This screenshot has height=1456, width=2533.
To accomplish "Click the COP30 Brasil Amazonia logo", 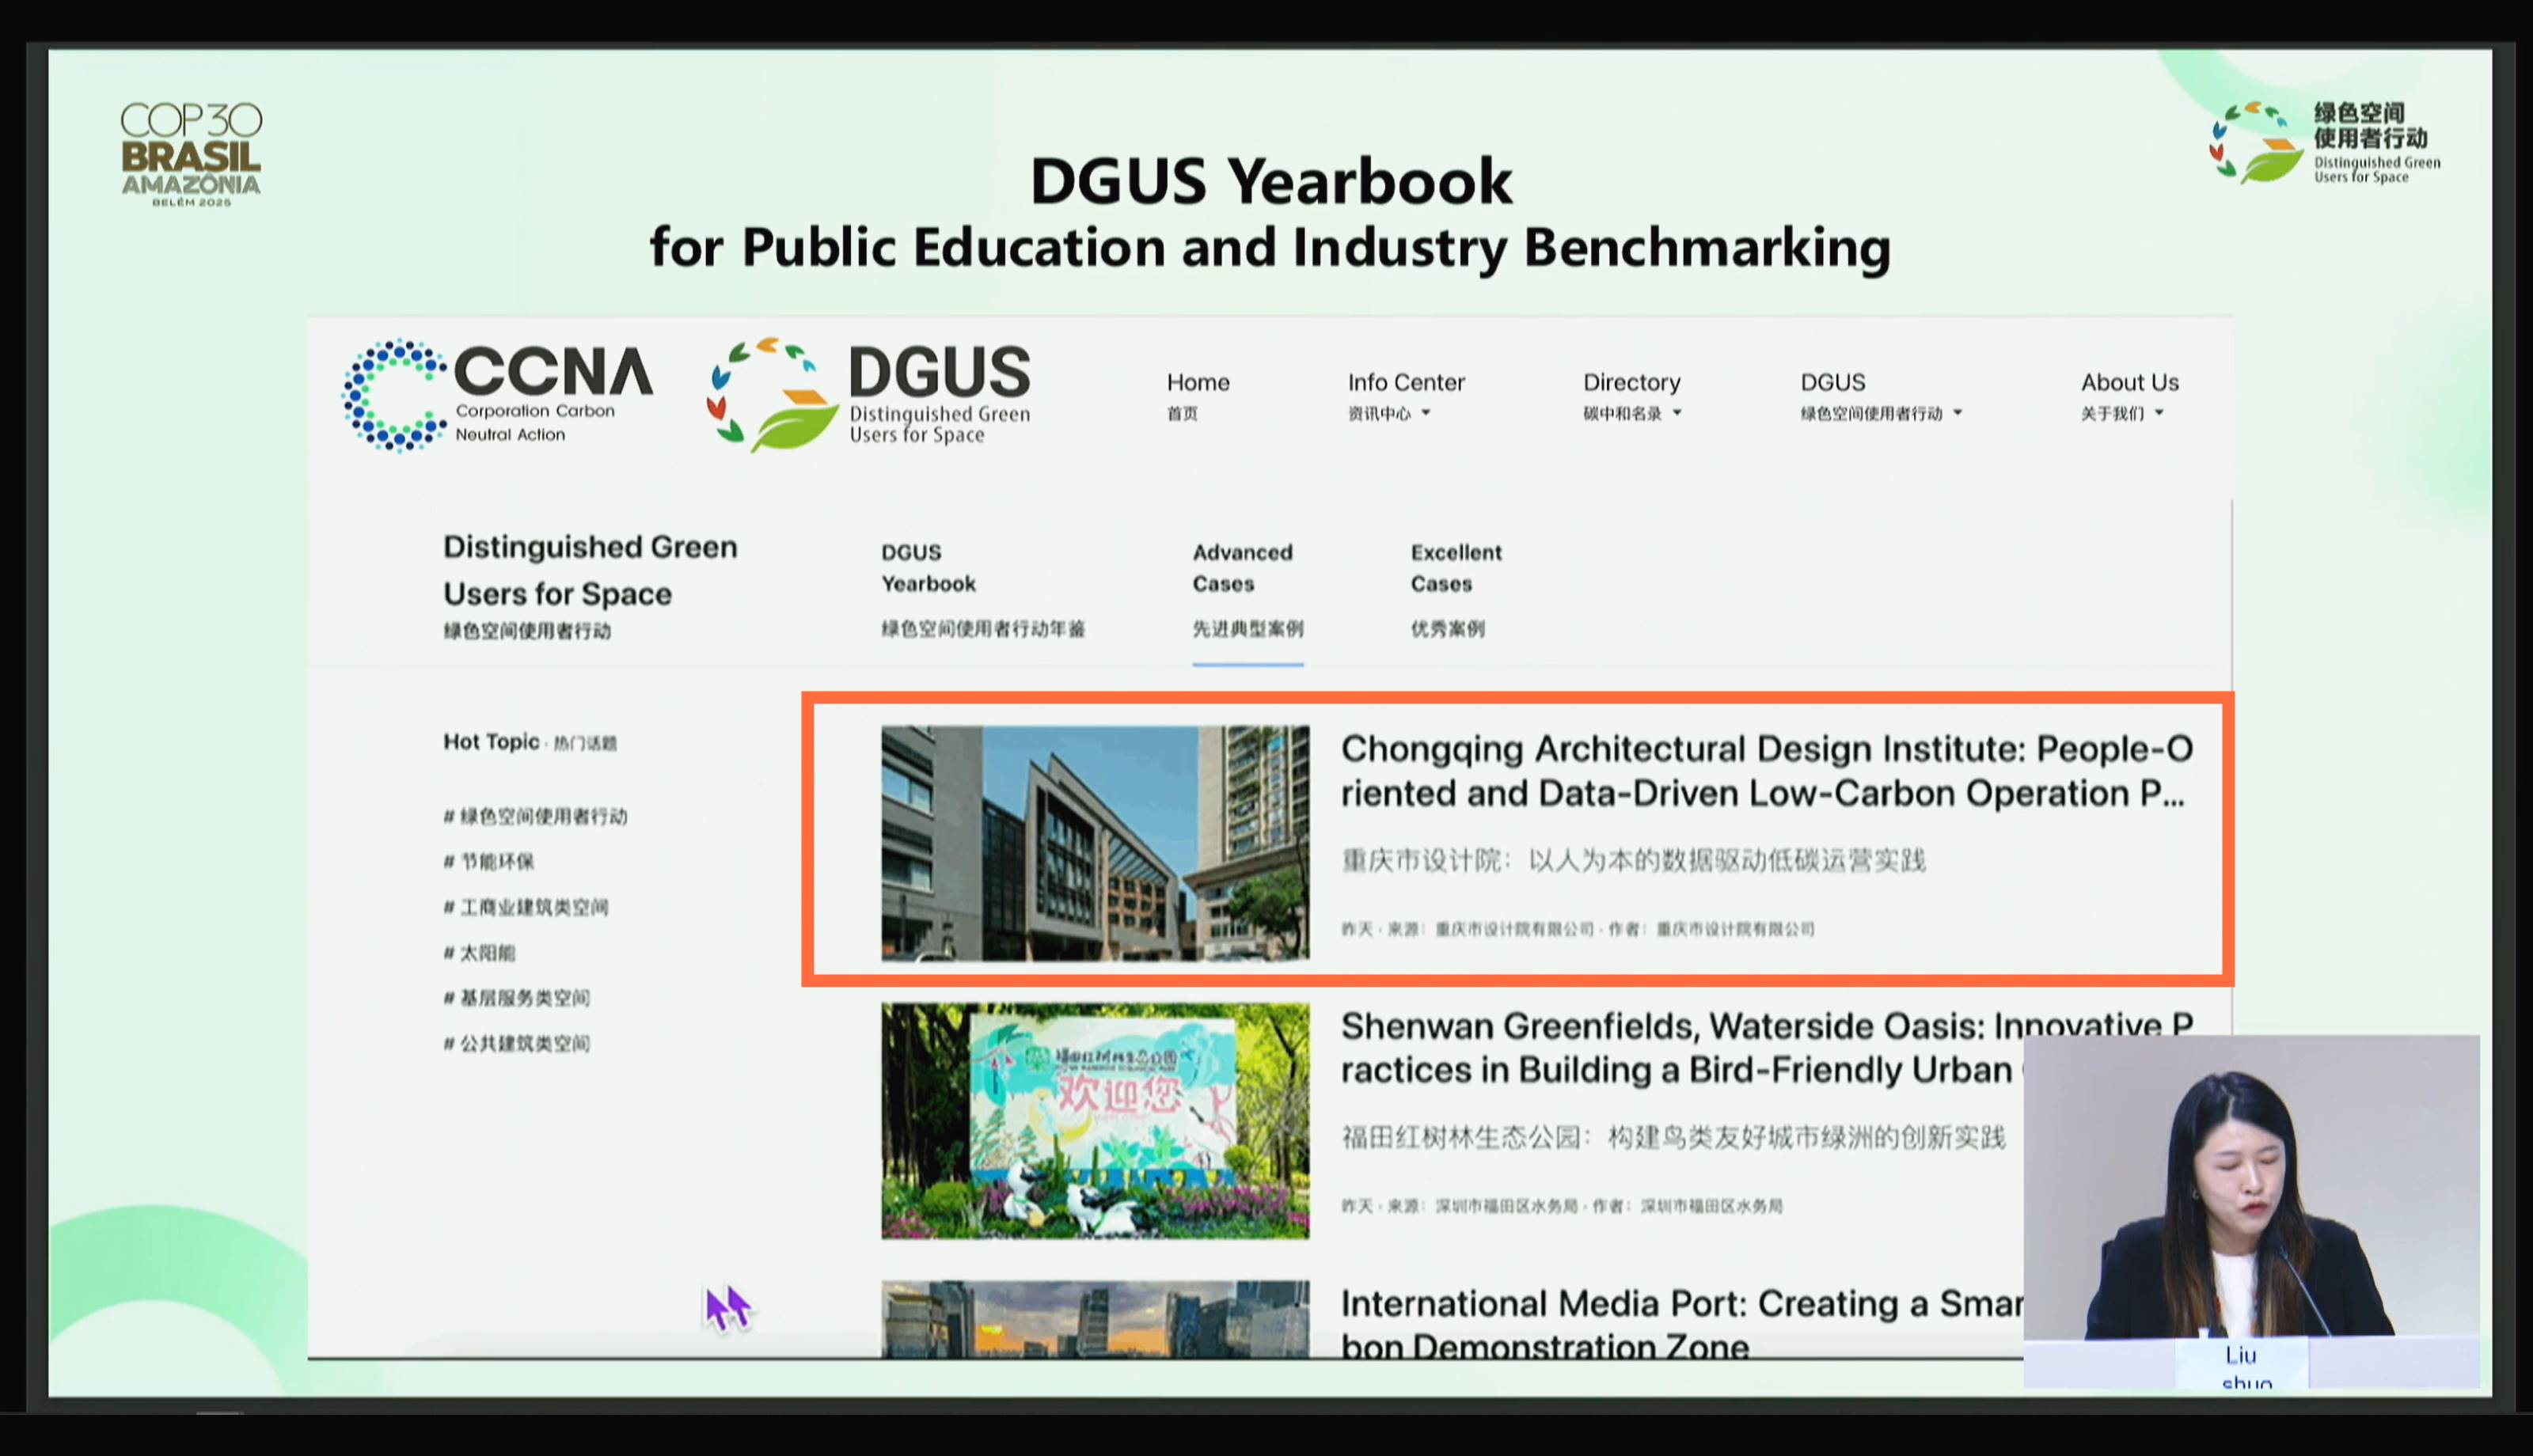I will click(191, 155).
